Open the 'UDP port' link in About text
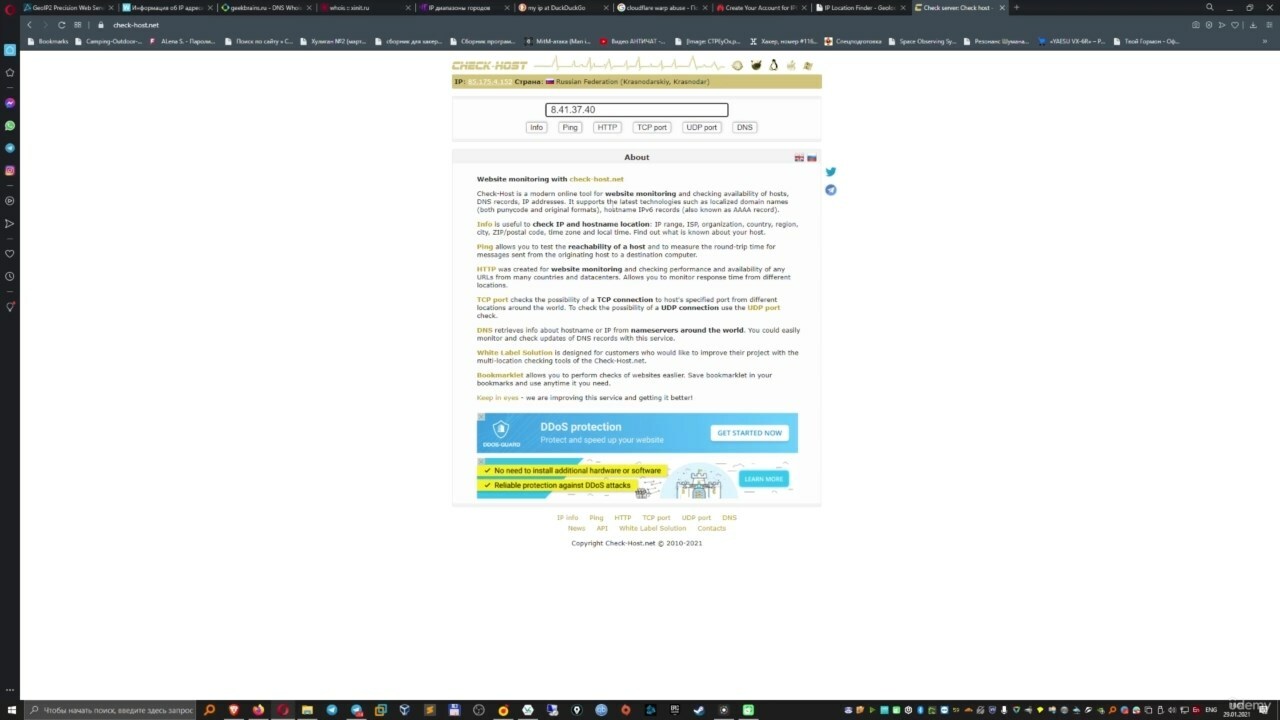 click(x=764, y=307)
